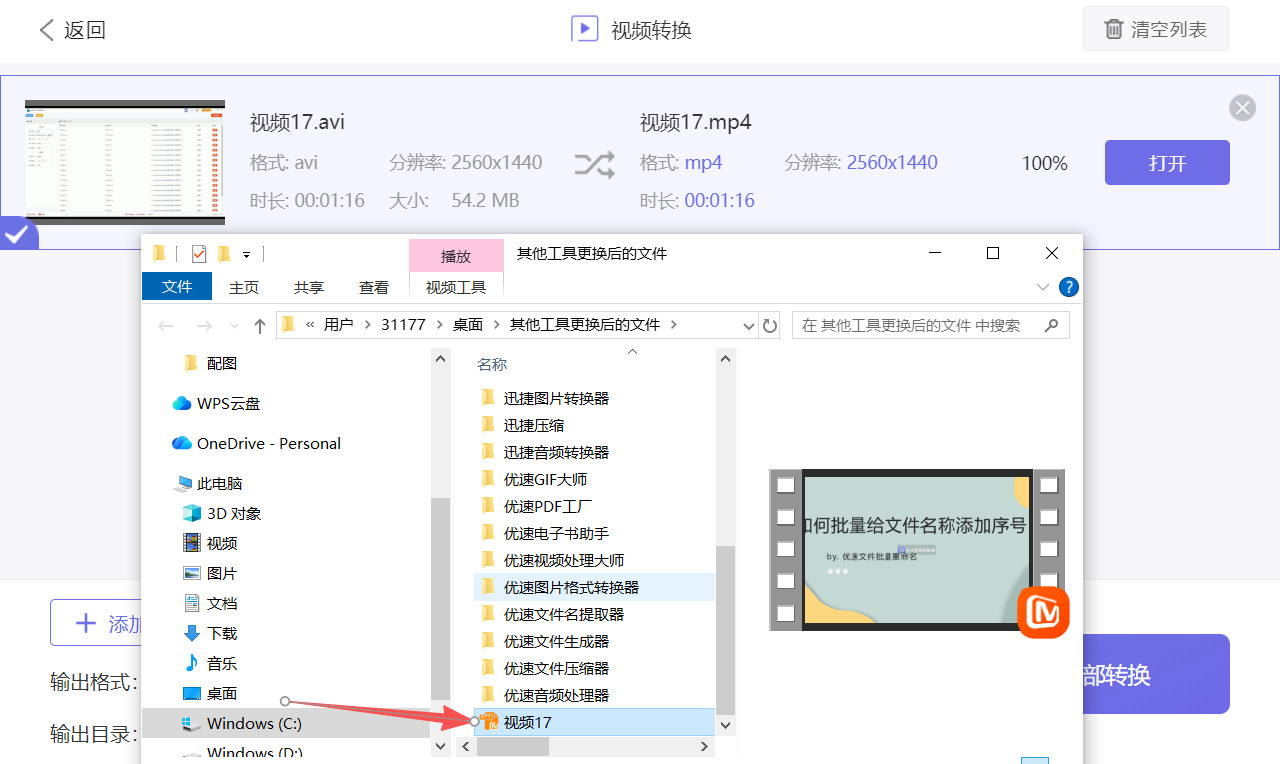The width and height of the screenshot is (1280, 764).
Task: Click the 视频17.avi video thumbnail
Action: (x=125, y=163)
